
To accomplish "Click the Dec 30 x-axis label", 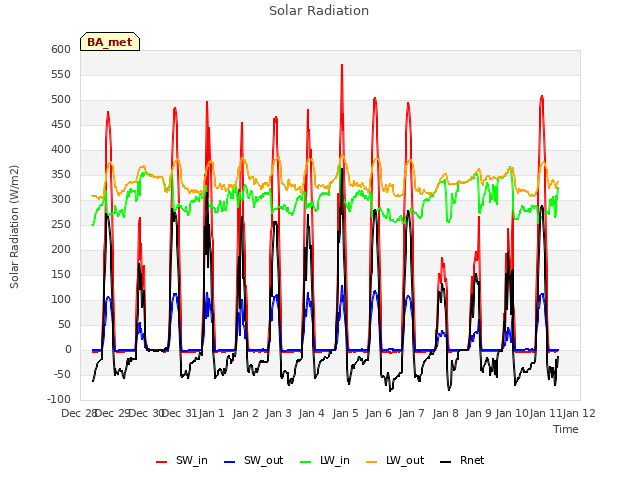I will (x=146, y=413).
